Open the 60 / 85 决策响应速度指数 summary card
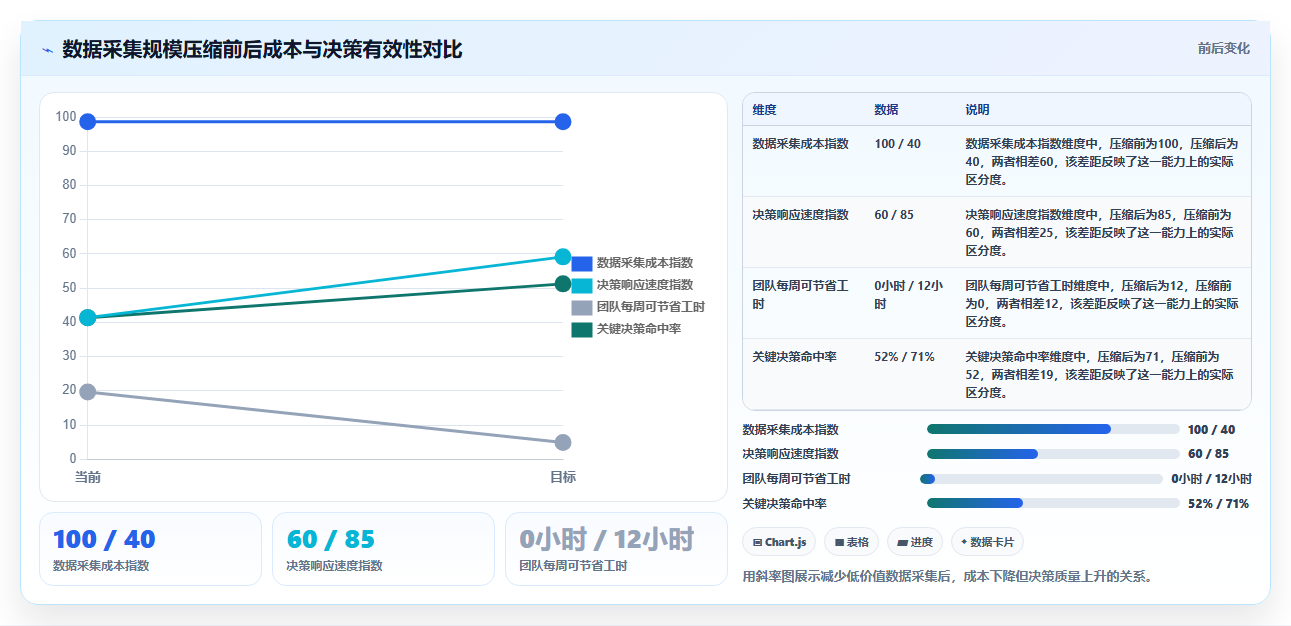Viewport: 1291px width, 626px height. [383, 549]
